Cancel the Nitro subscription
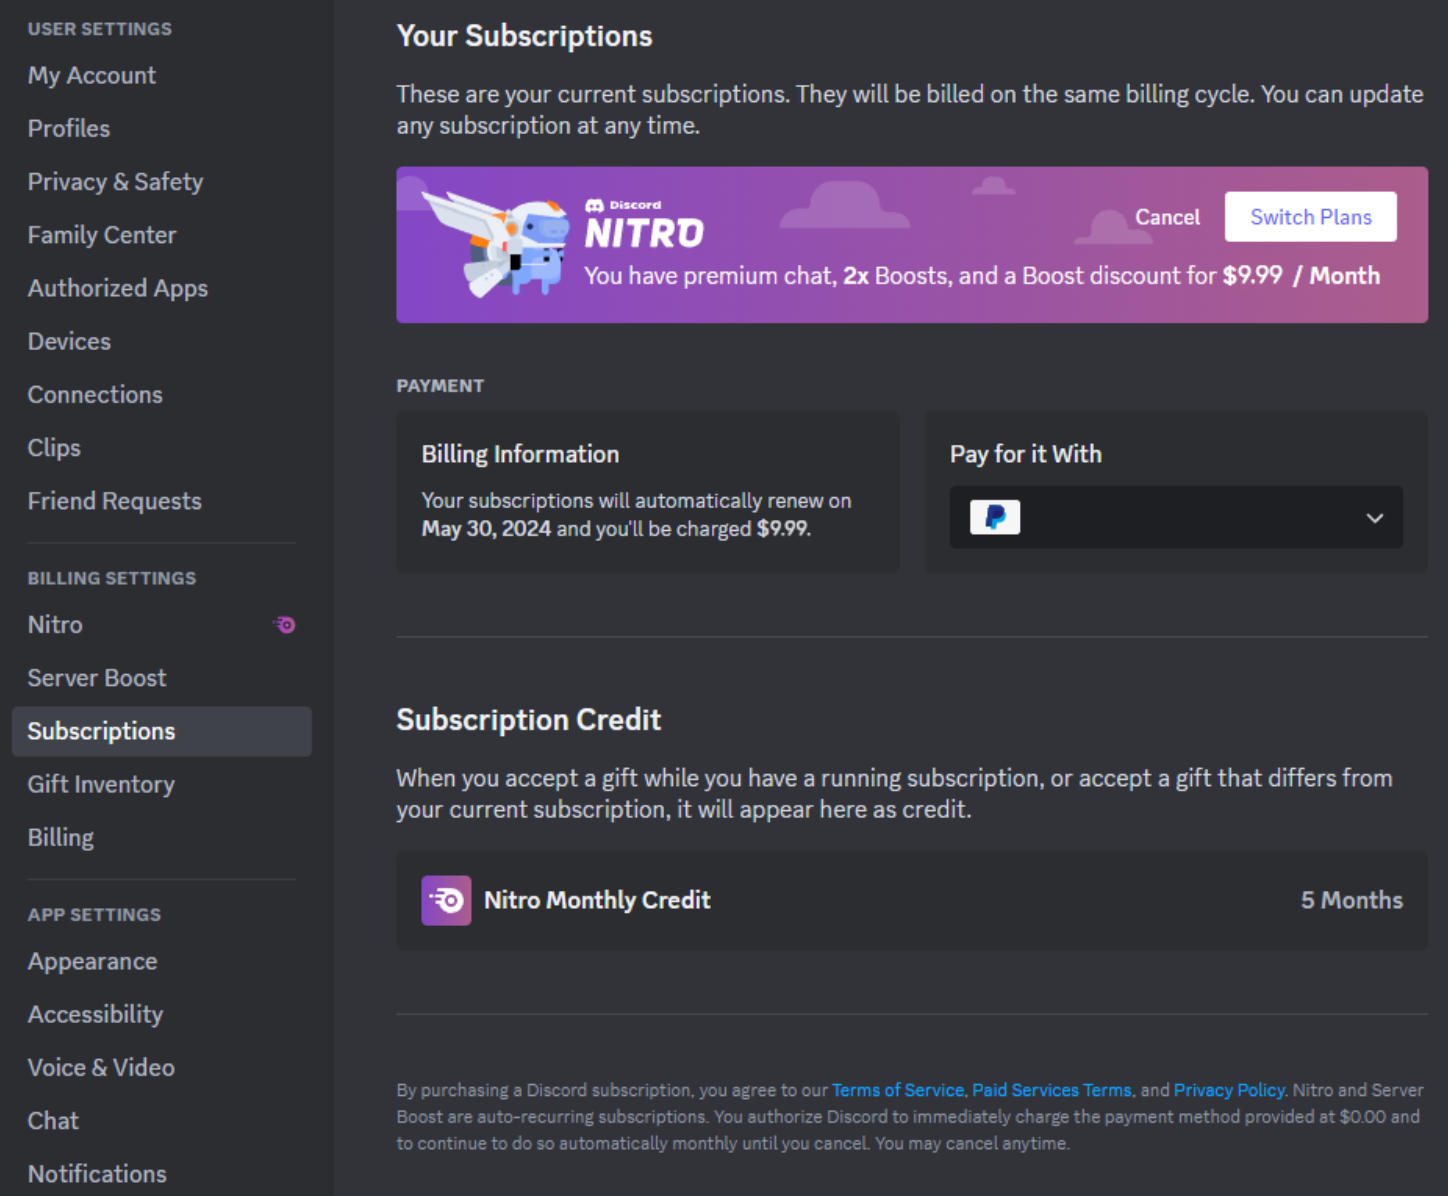 click(1167, 217)
